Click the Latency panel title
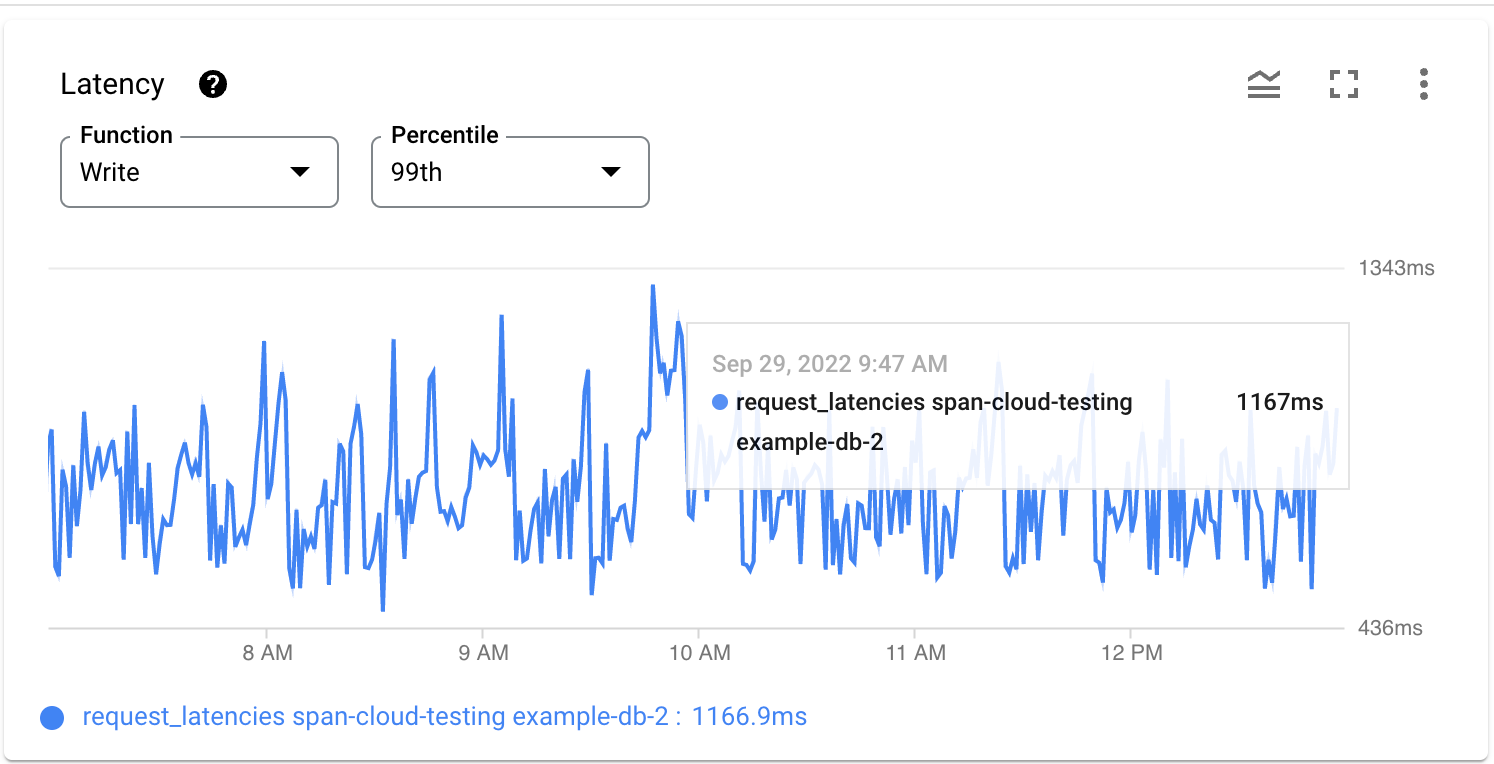Screen dimensions: 1494x764 click(112, 84)
